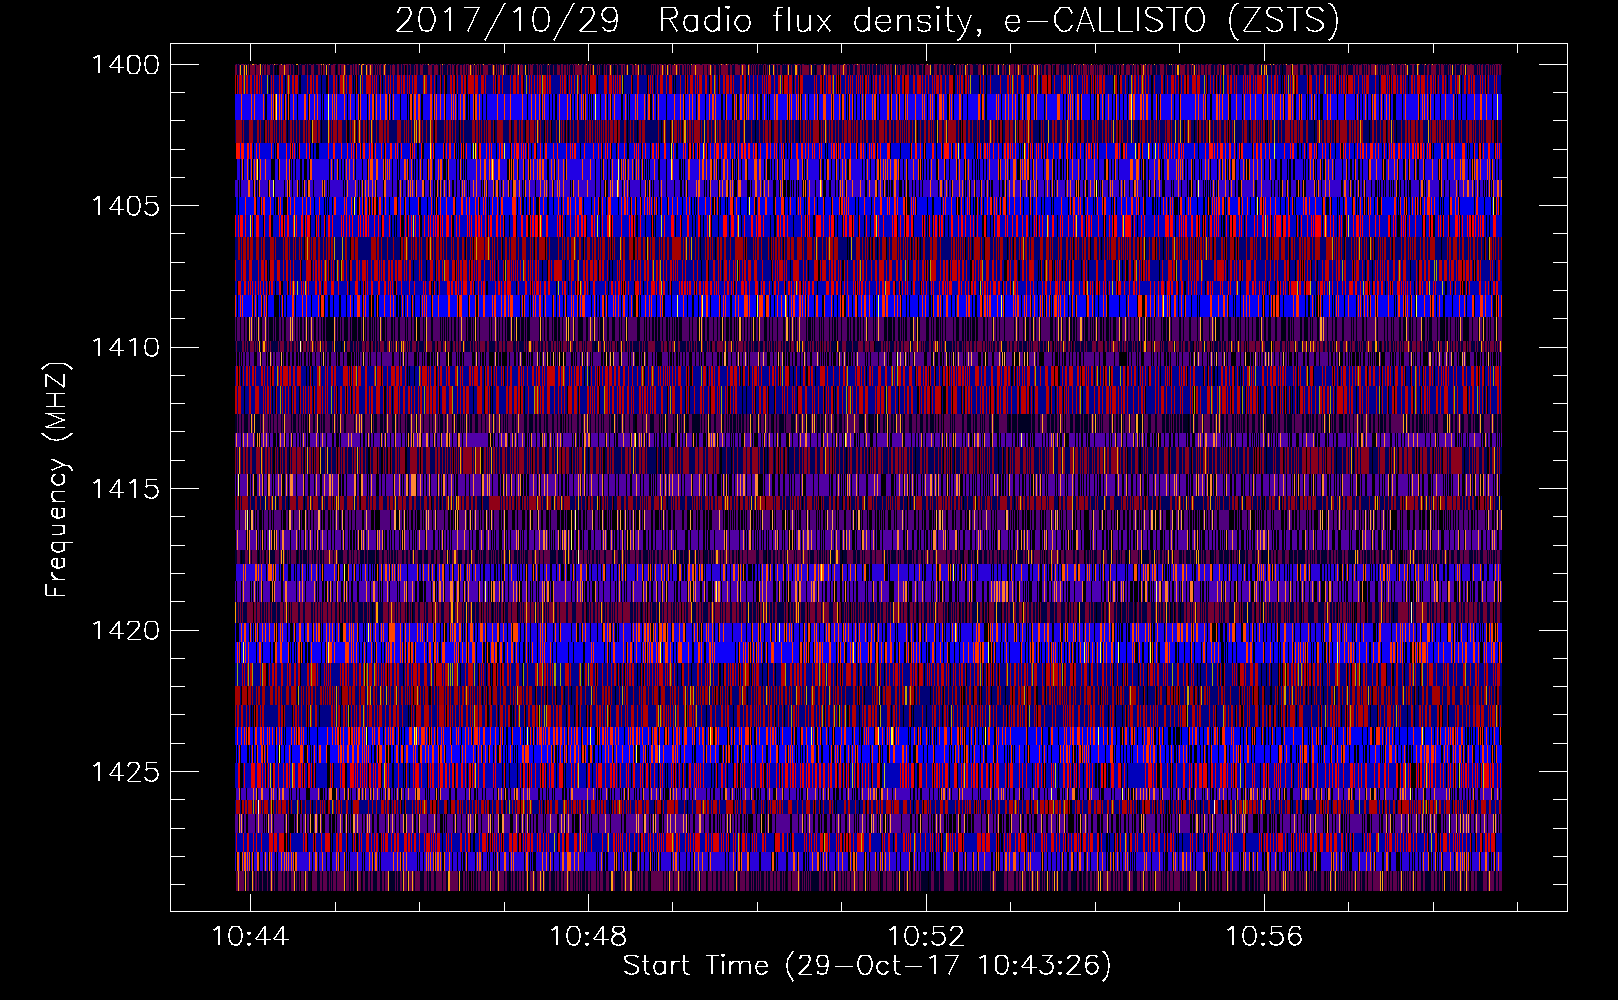Select the 1410 frequency axis label
The height and width of the screenshot is (1000, 1618).
(x=125, y=348)
